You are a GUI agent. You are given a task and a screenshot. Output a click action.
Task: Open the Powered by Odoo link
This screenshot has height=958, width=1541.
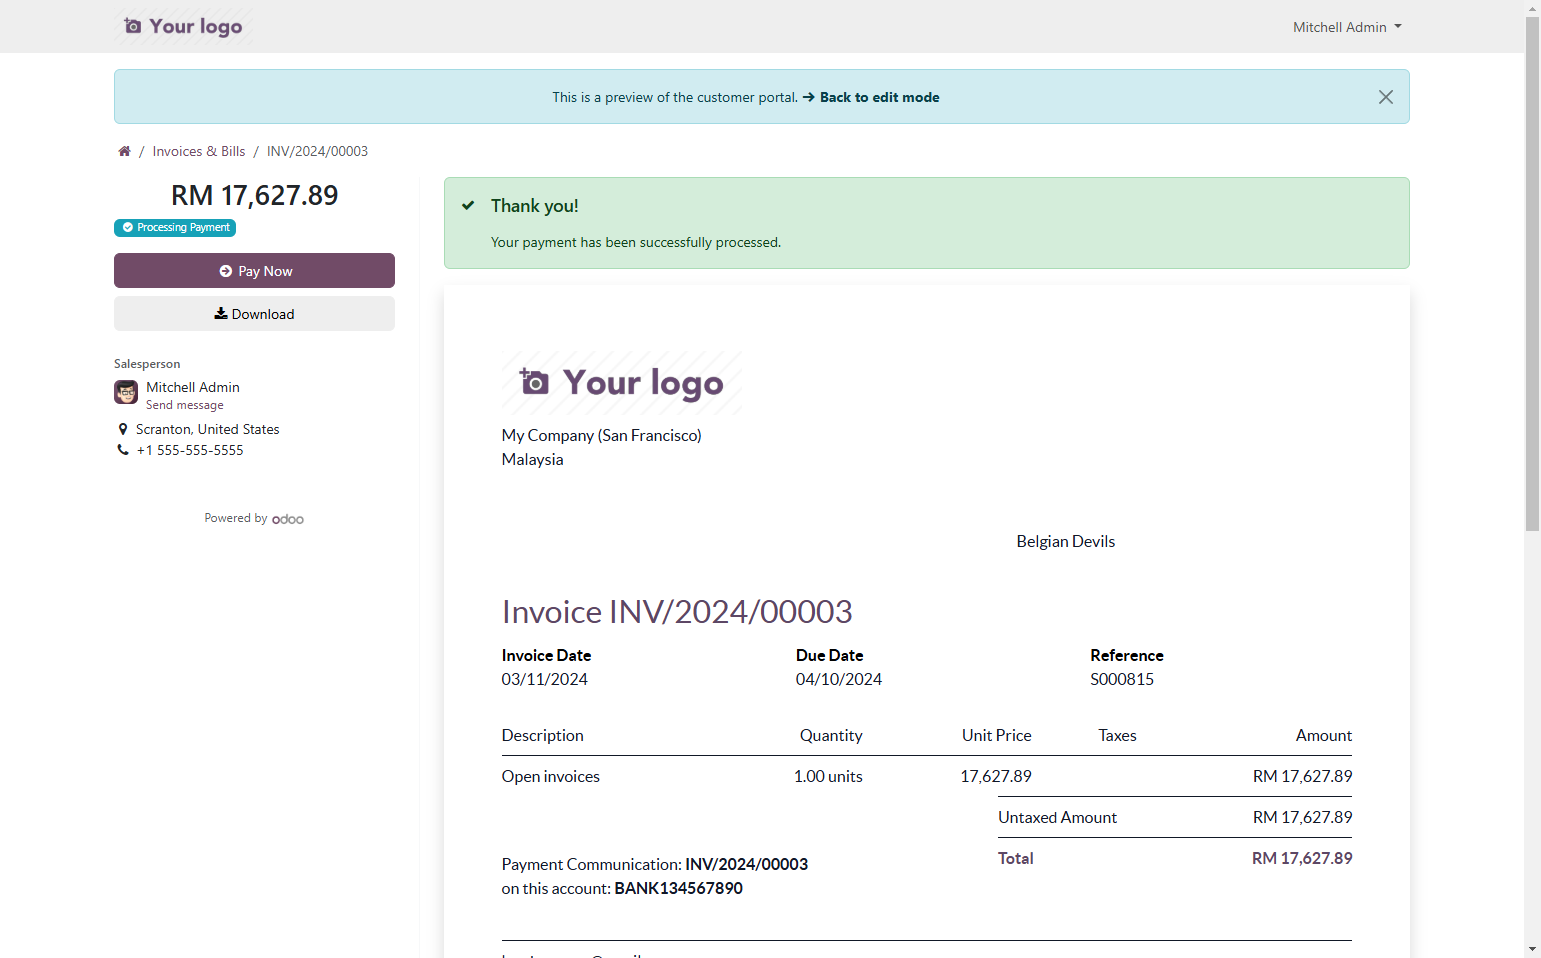click(x=254, y=518)
